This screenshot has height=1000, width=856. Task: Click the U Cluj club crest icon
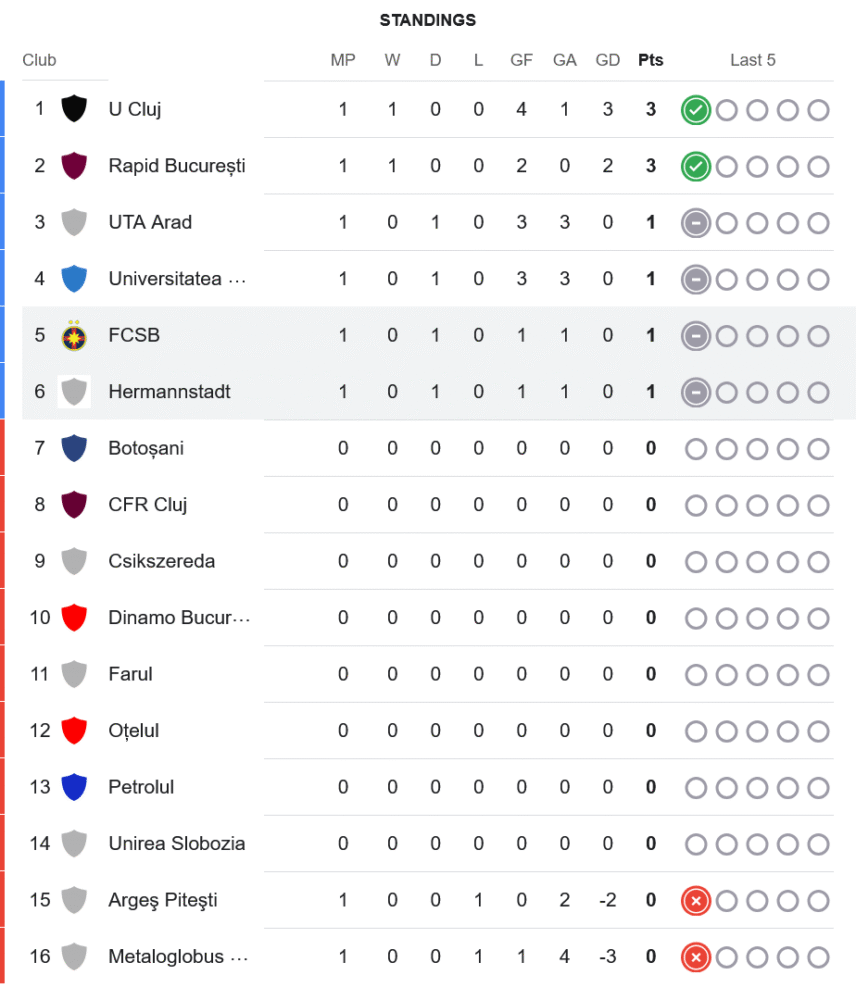pos(74,109)
